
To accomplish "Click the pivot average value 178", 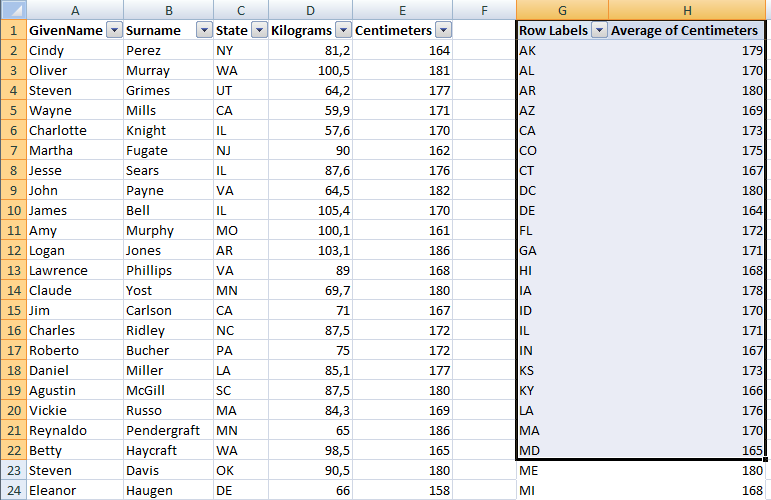I will pos(687,291).
